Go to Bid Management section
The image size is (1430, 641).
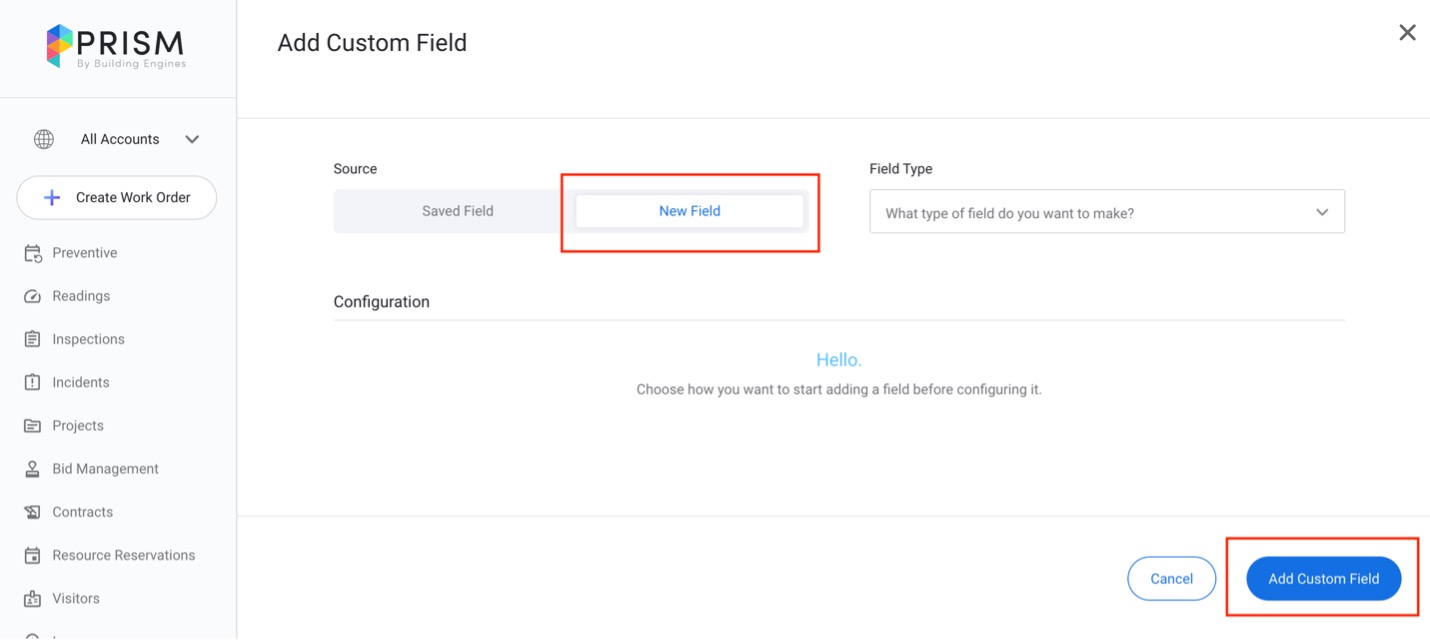click(105, 468)
